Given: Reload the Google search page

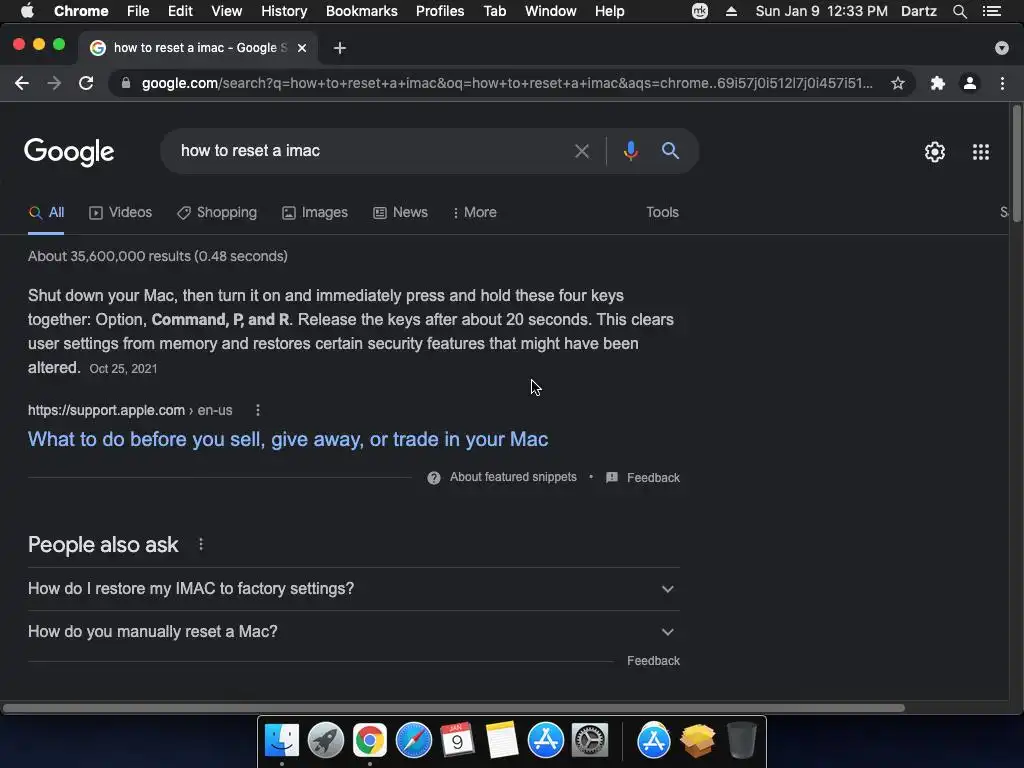Looking at the screenshot, I should (86, 83).
